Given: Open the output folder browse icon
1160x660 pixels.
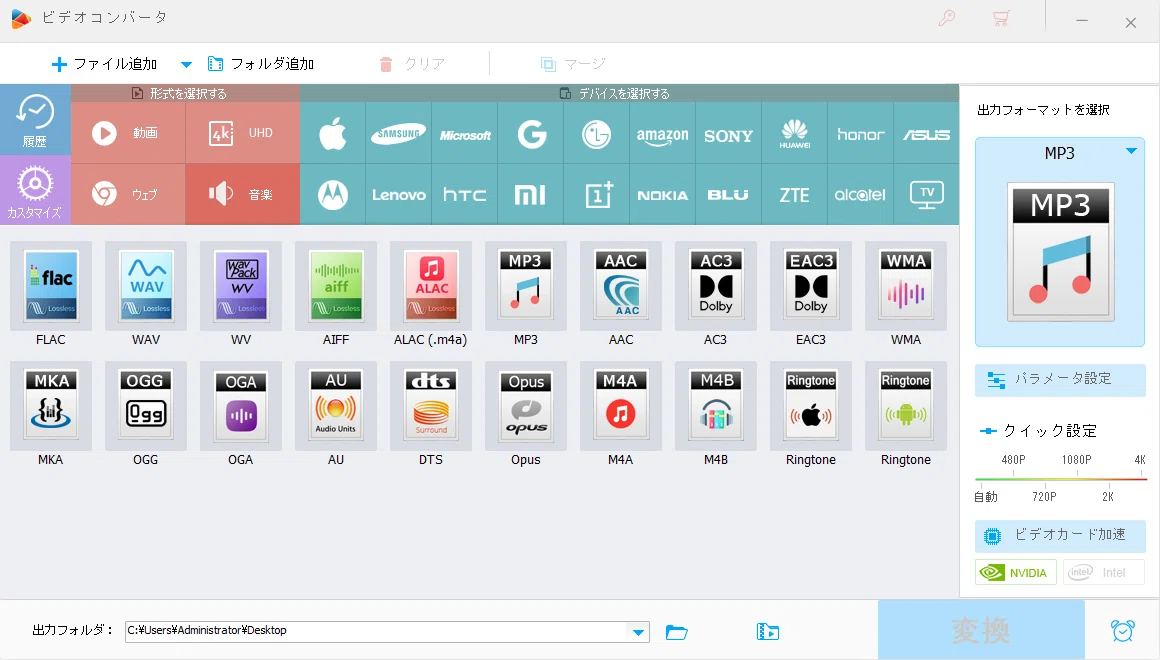Looking at the screenshot, I should coord(676,632).
